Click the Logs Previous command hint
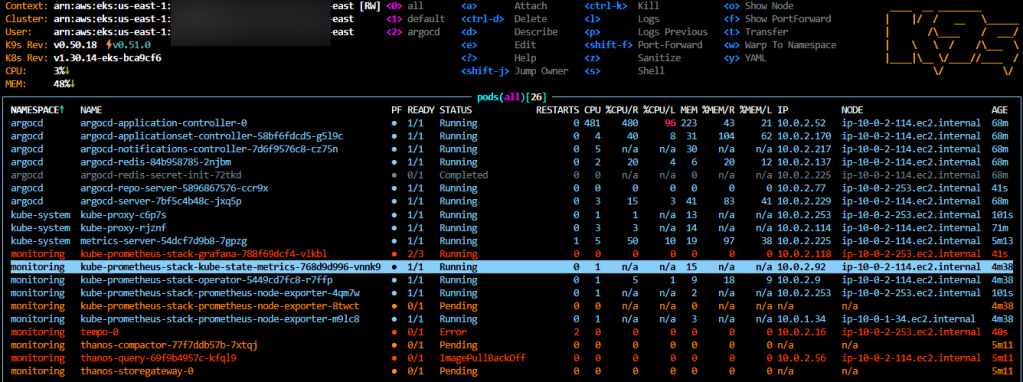Viewport: 1023px width, 382px height. click(x=646, y=31)
